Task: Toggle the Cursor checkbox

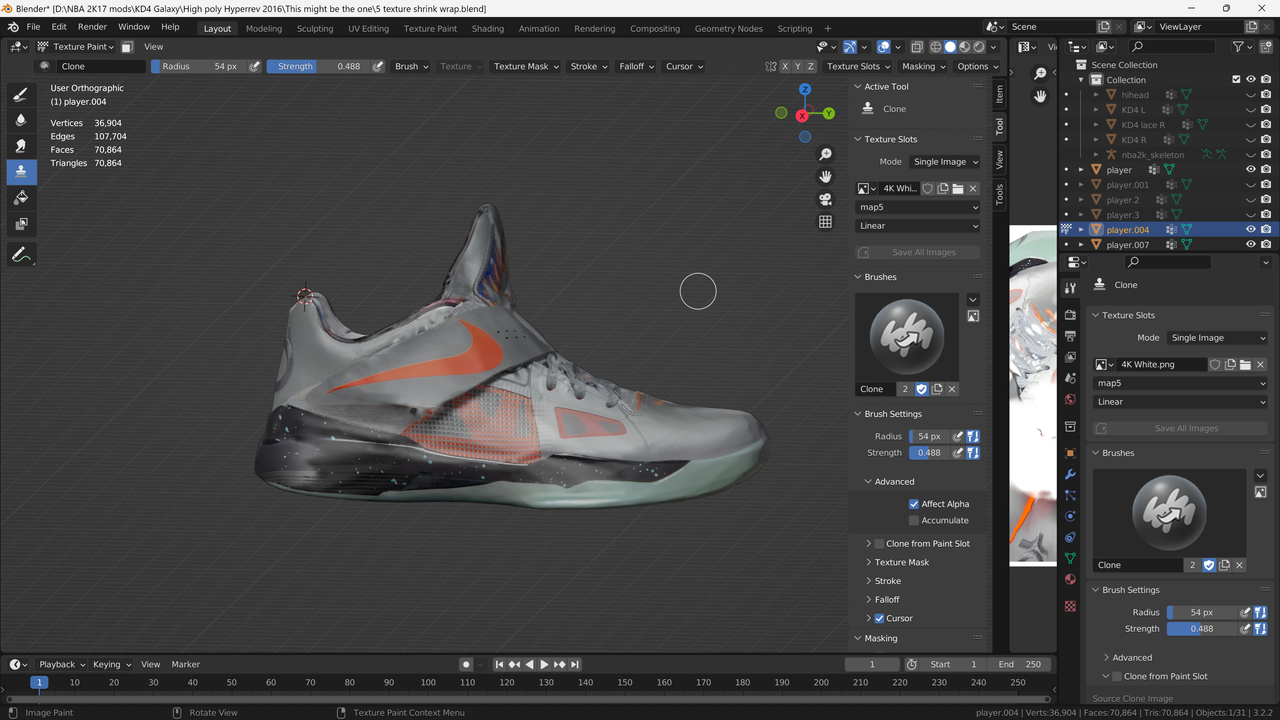Action: click(879, 618)
